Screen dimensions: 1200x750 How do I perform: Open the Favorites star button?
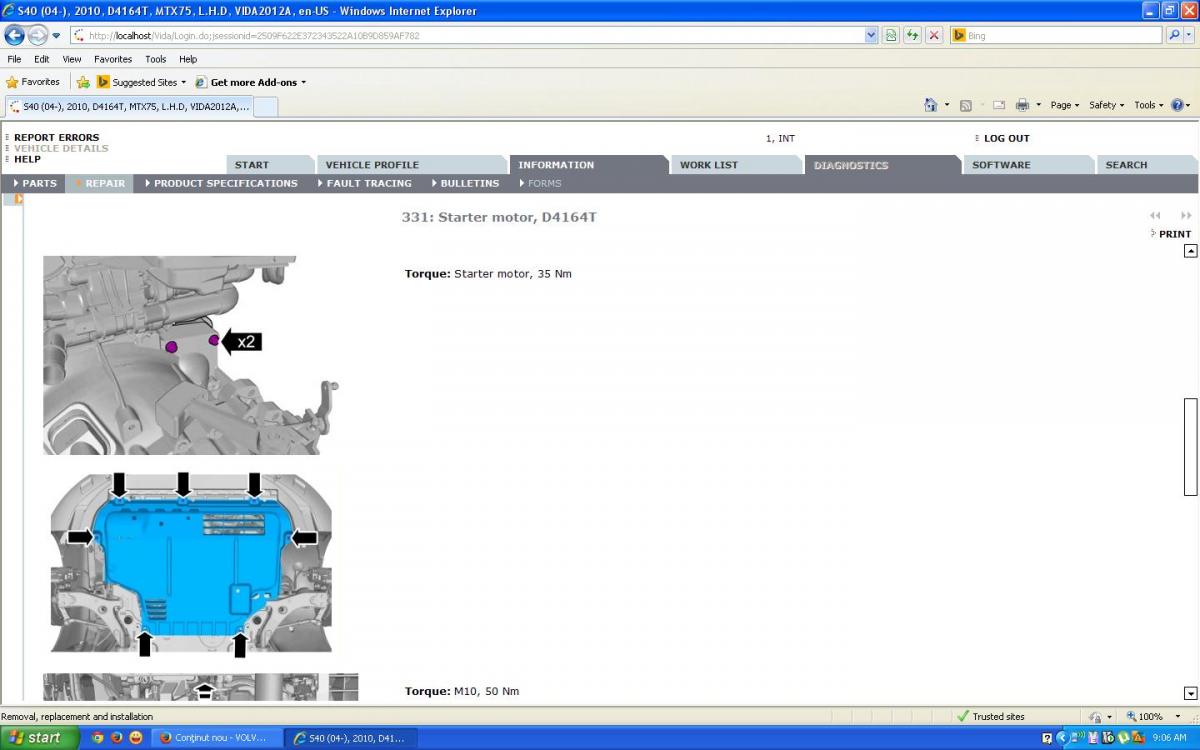(33, 82)
